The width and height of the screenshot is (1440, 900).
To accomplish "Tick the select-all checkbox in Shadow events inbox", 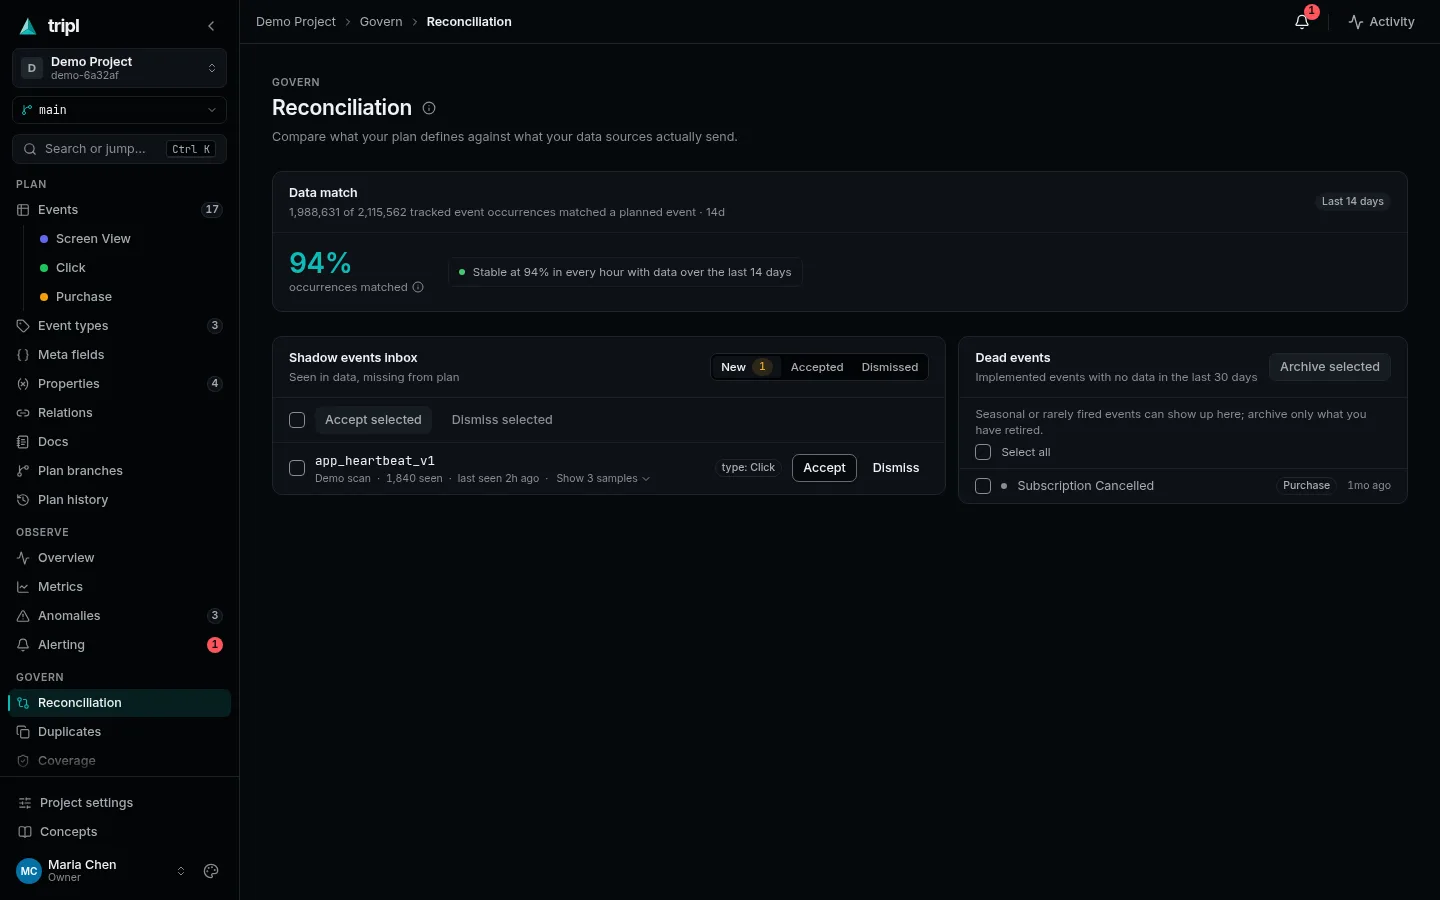I will [297, 420].
